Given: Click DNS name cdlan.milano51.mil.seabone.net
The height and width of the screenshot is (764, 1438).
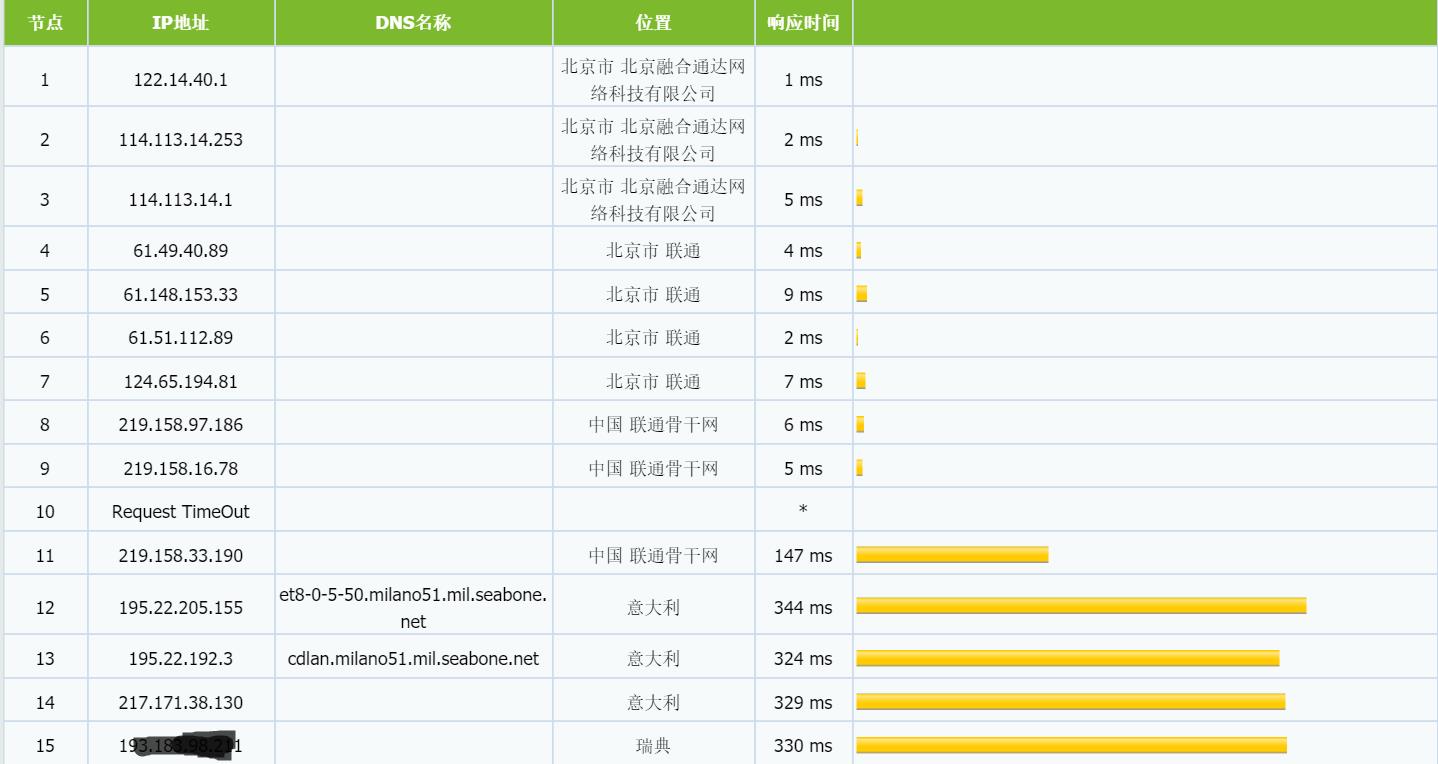Looking at the screenshot, I should point(413,659).
